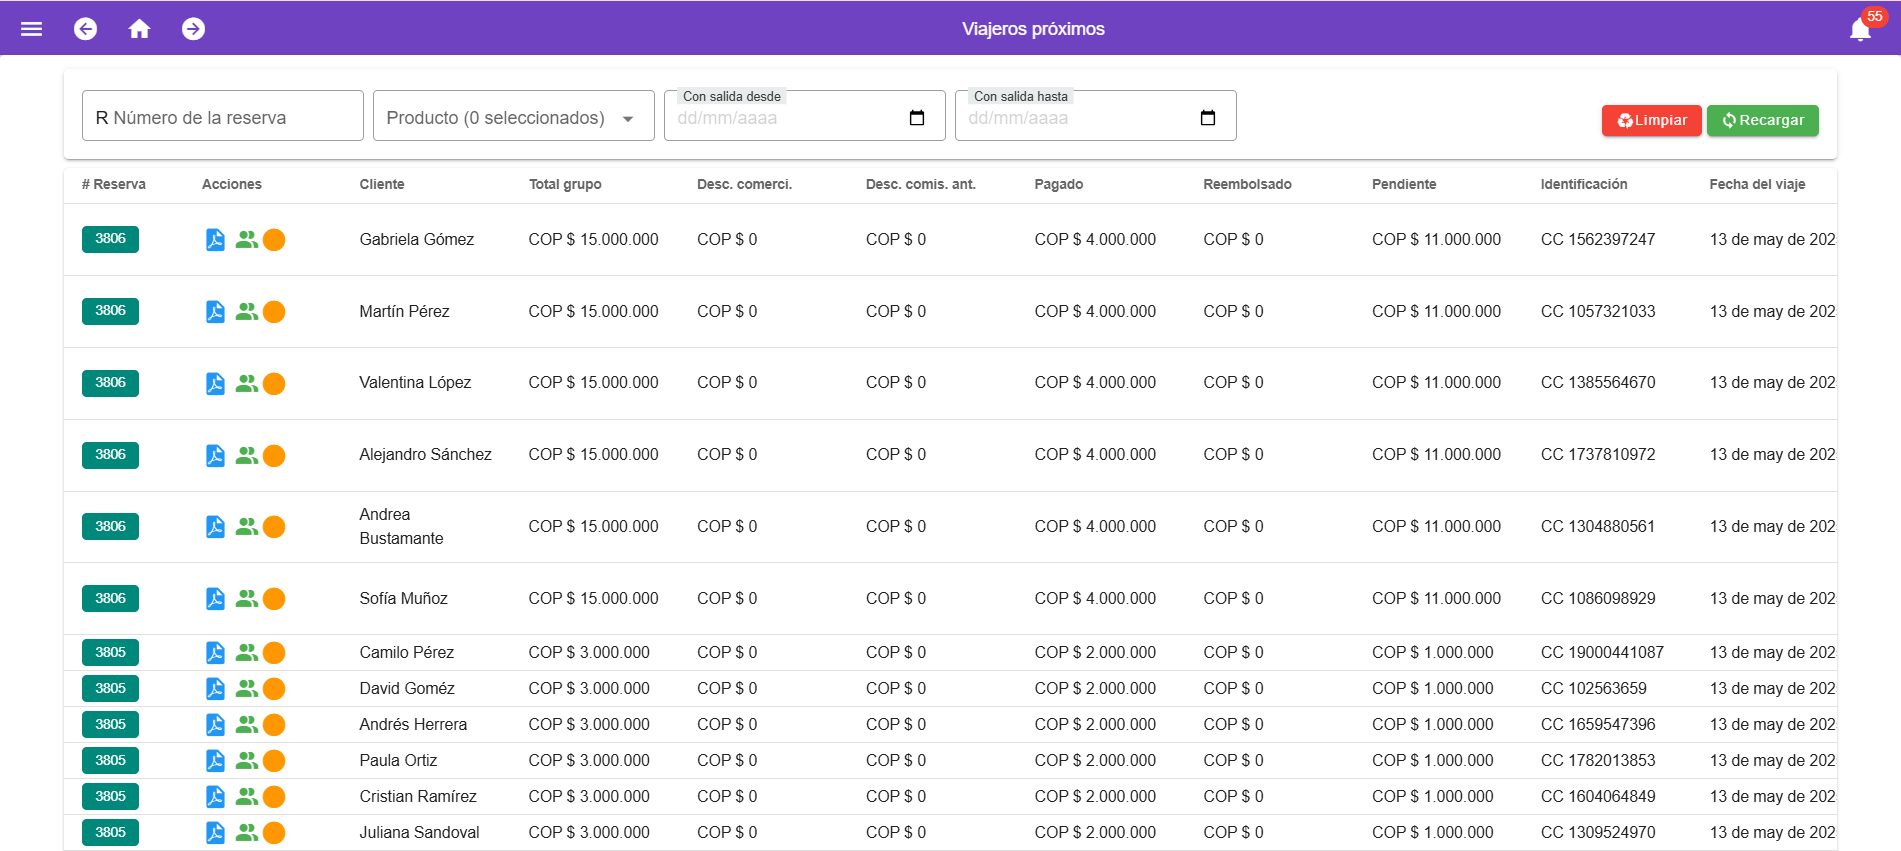
Task: Open PDF icon in Camilo Pérez row
Action: click(215, 653)
